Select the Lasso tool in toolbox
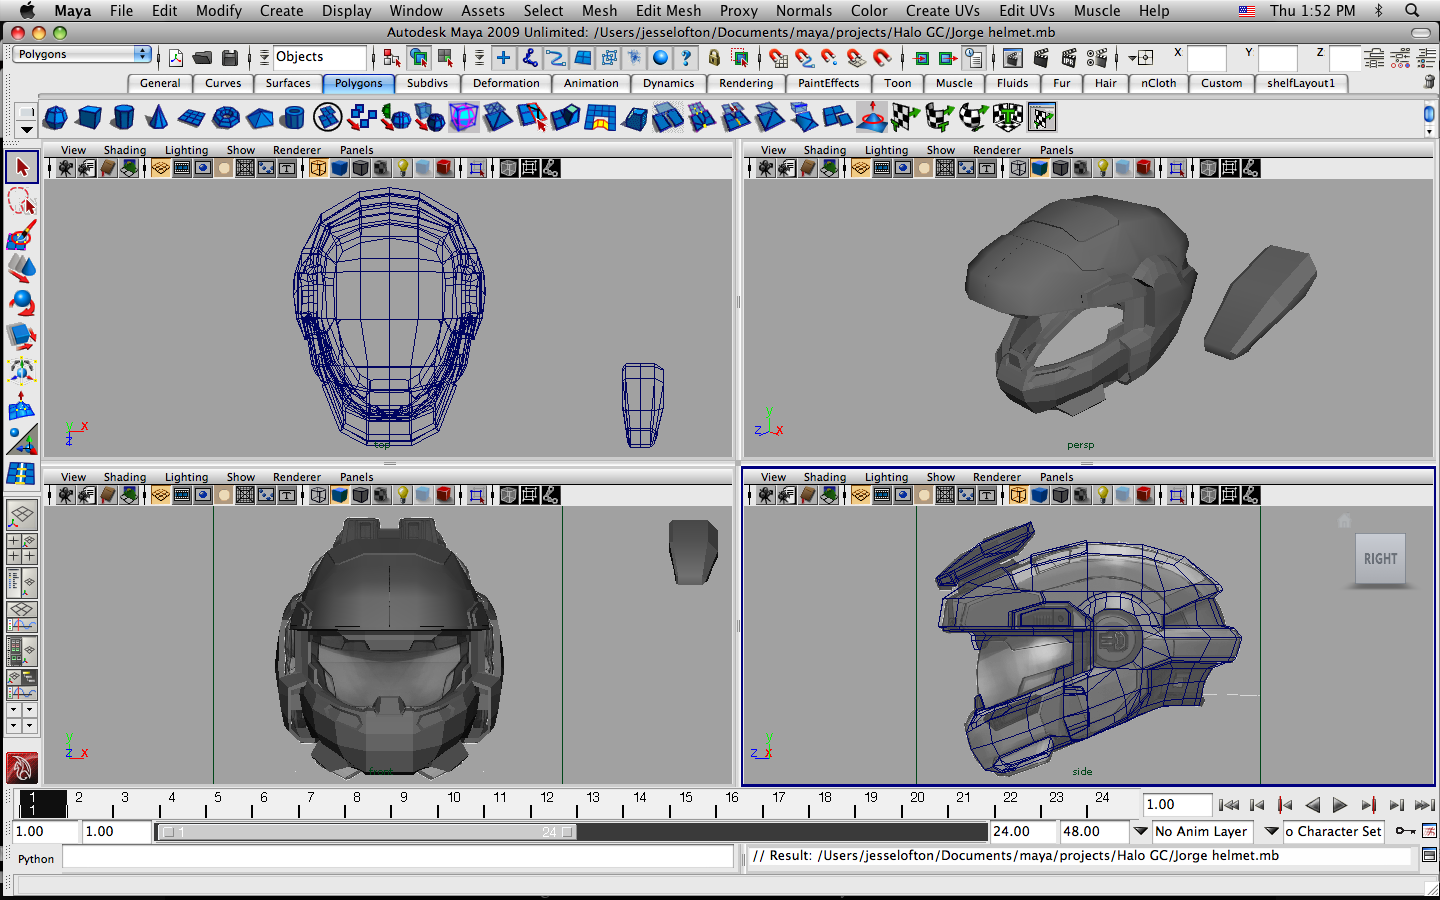 pos(22,201)
